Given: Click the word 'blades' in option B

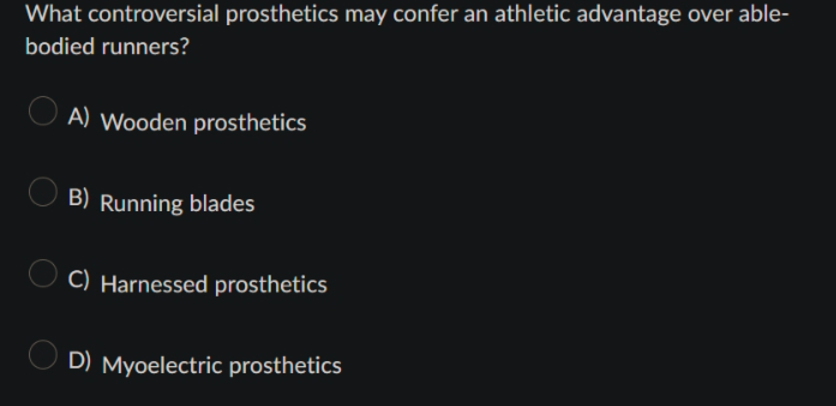Looking at the screenshot, I should 222,203.
